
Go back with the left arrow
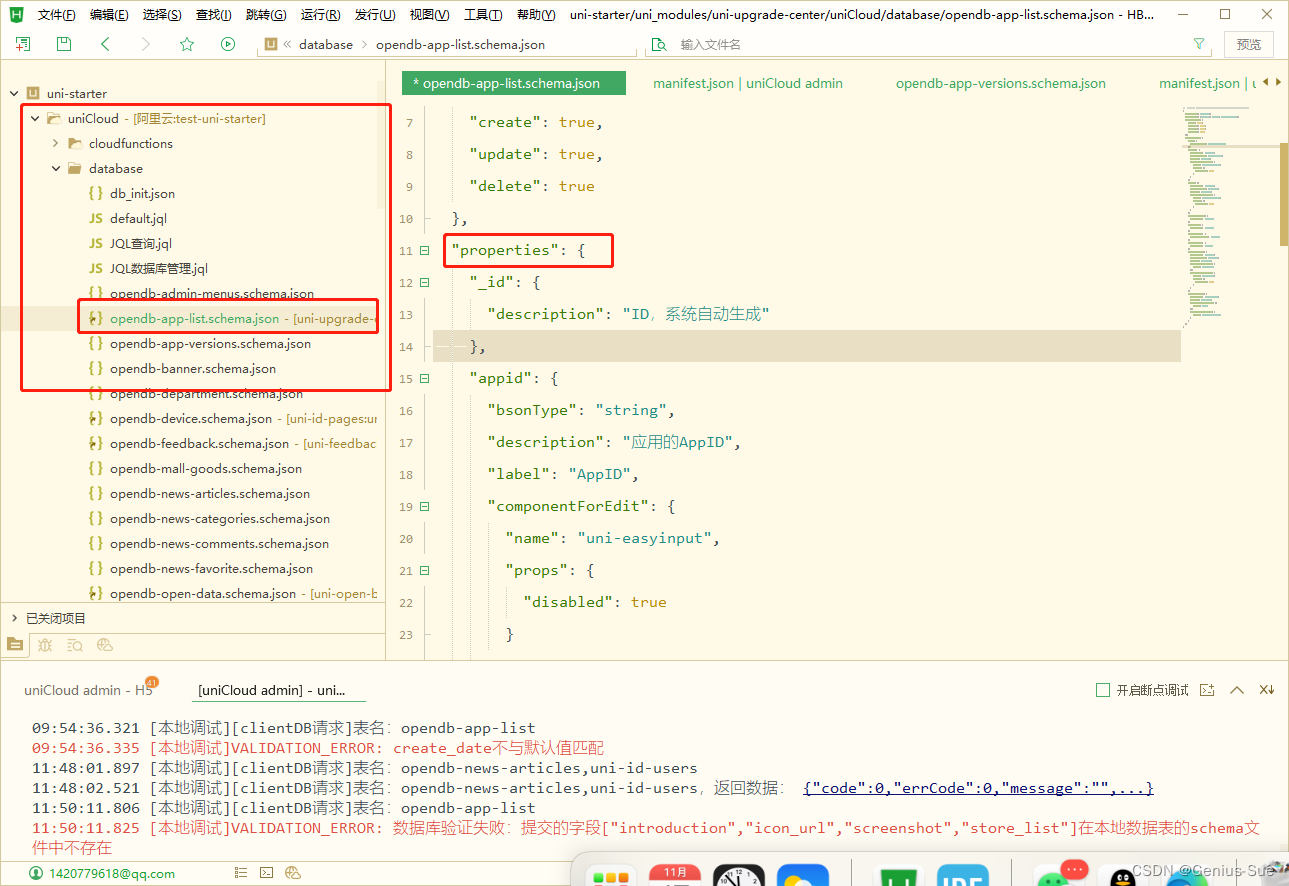click(x=105, y=44)
